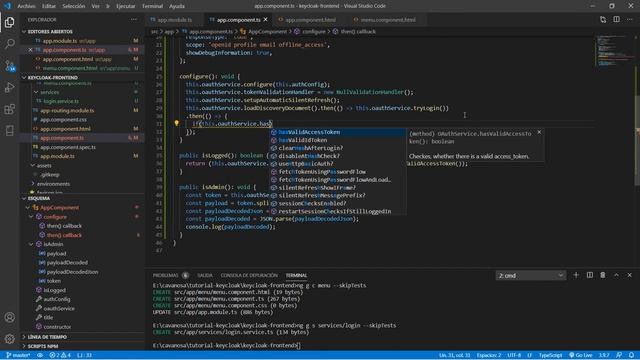Expand the environments folder
This screenshot has width=640, height=360.
[33, 184]
